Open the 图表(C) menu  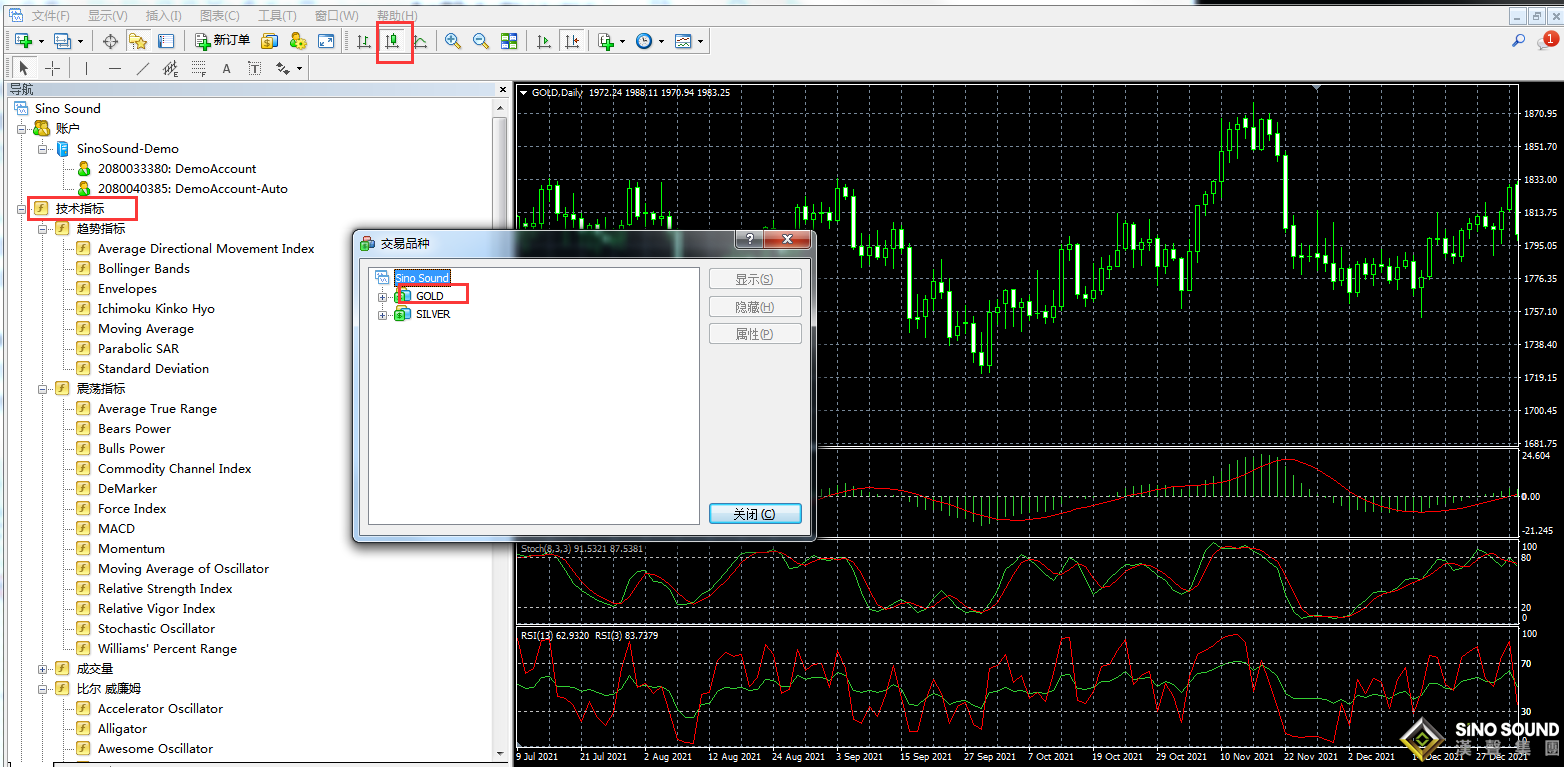tap(219, 16)
